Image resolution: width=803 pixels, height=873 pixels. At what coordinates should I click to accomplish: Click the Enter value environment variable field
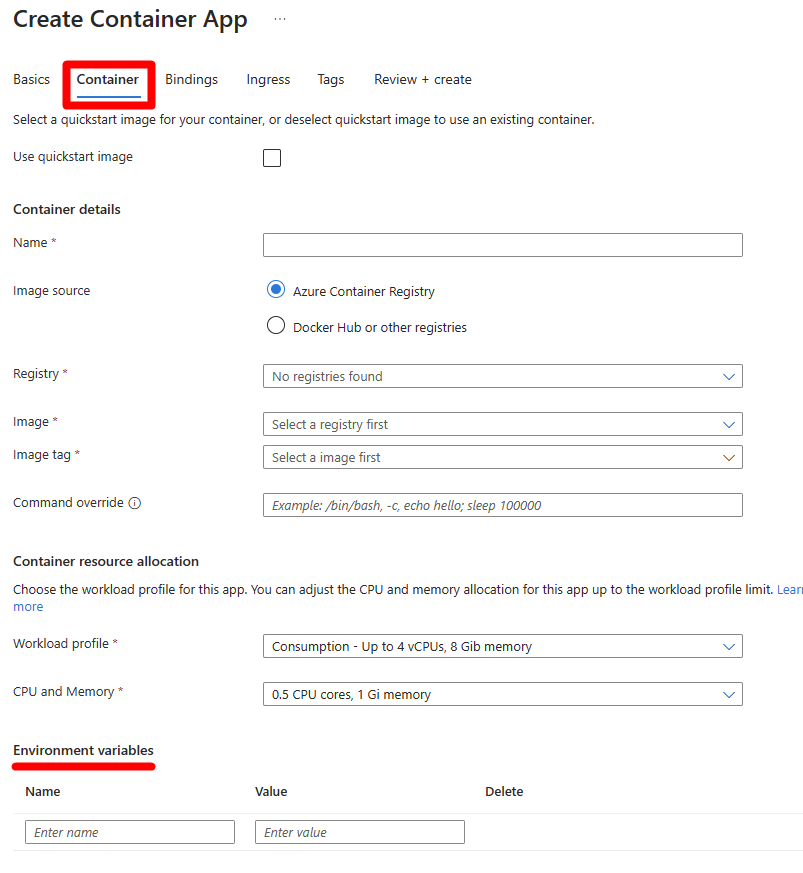coord(359,831)
